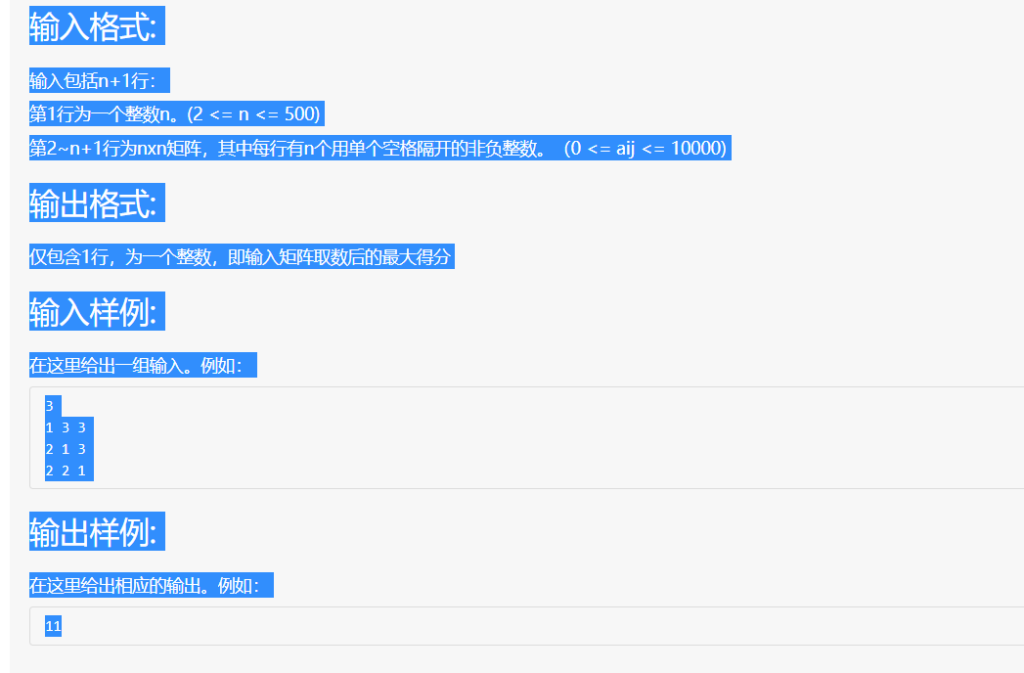Screen dimensions: 1024x673
Task: Click the constraint (2 <= n <= 500)
Action: [x=254, y=114]
